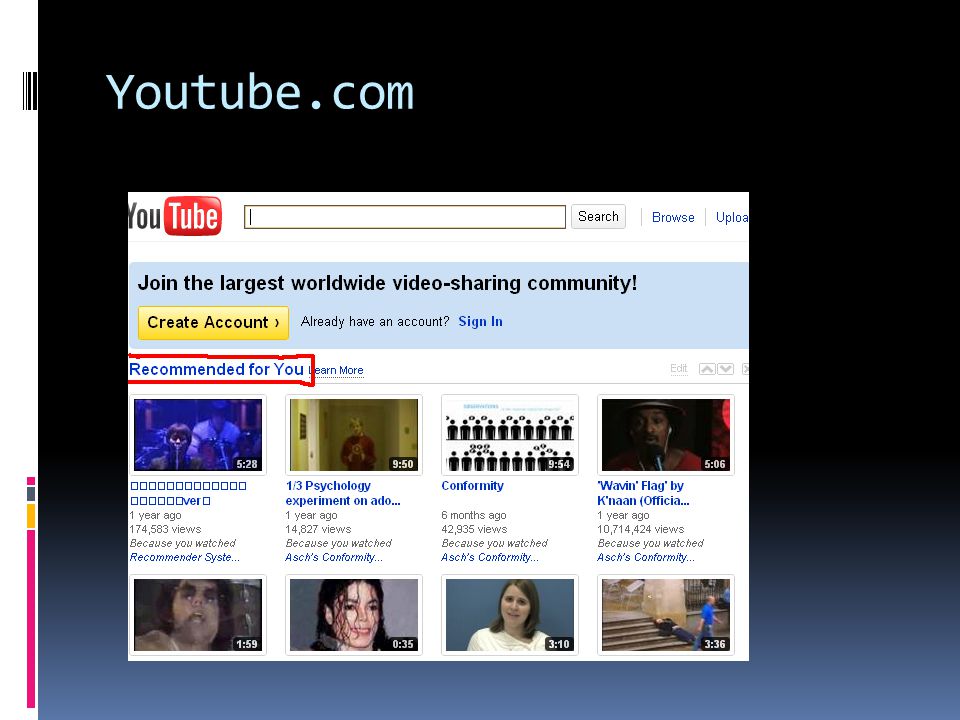
Task: Open the 5:06 Wavin' Flag thumbnail
Action: [x=666, y=435]
